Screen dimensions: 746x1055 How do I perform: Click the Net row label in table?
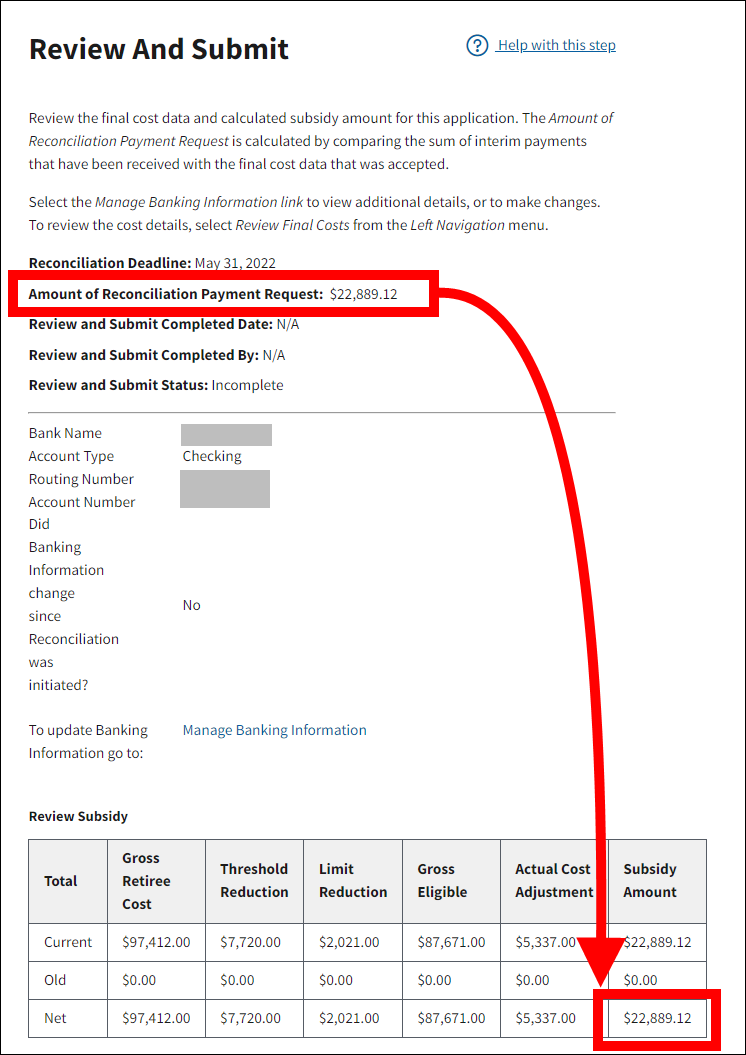click(55, 1018)
